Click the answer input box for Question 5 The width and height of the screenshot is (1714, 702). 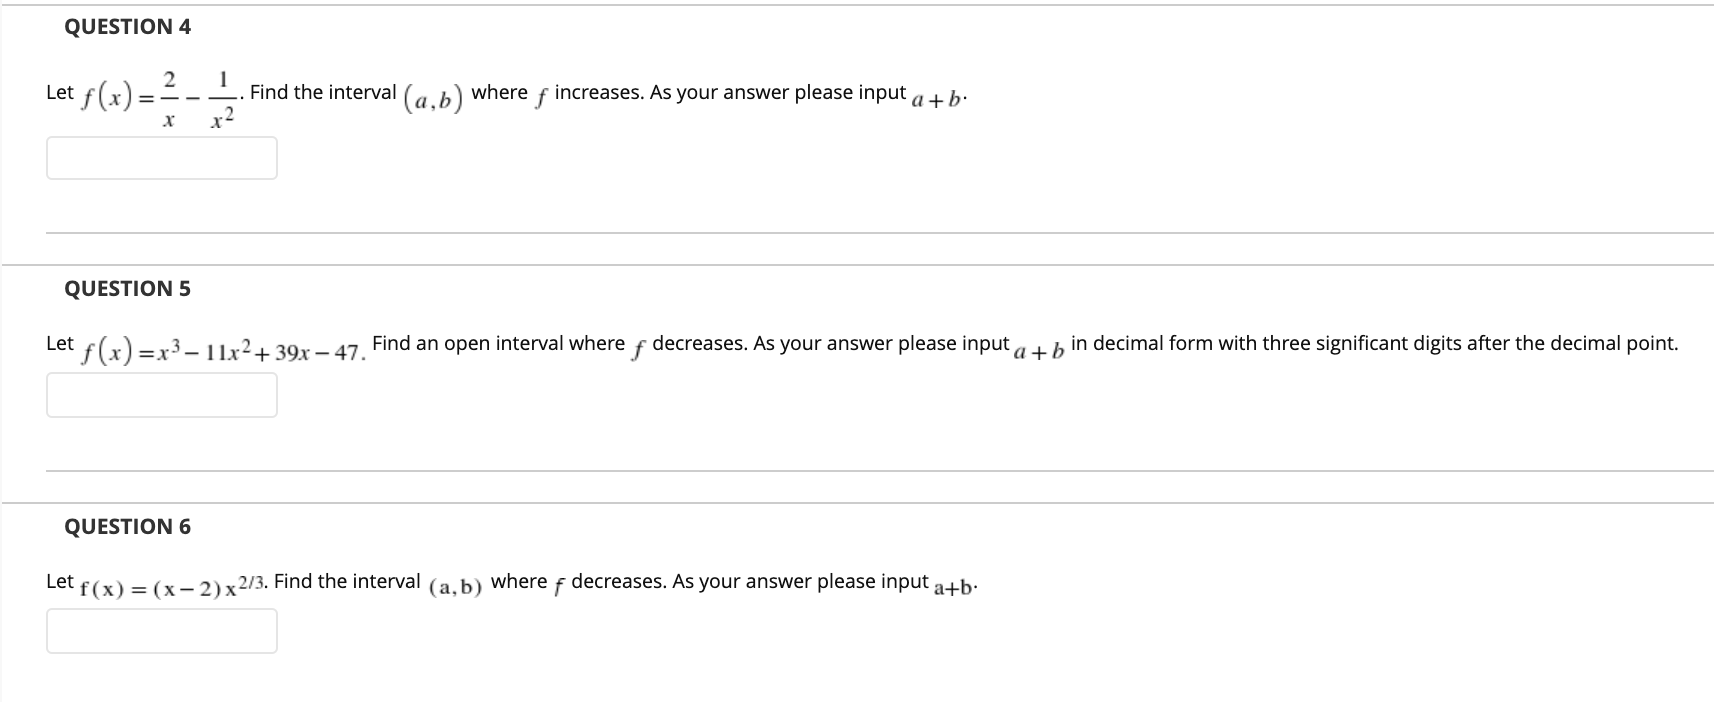[x=162, y=393]
